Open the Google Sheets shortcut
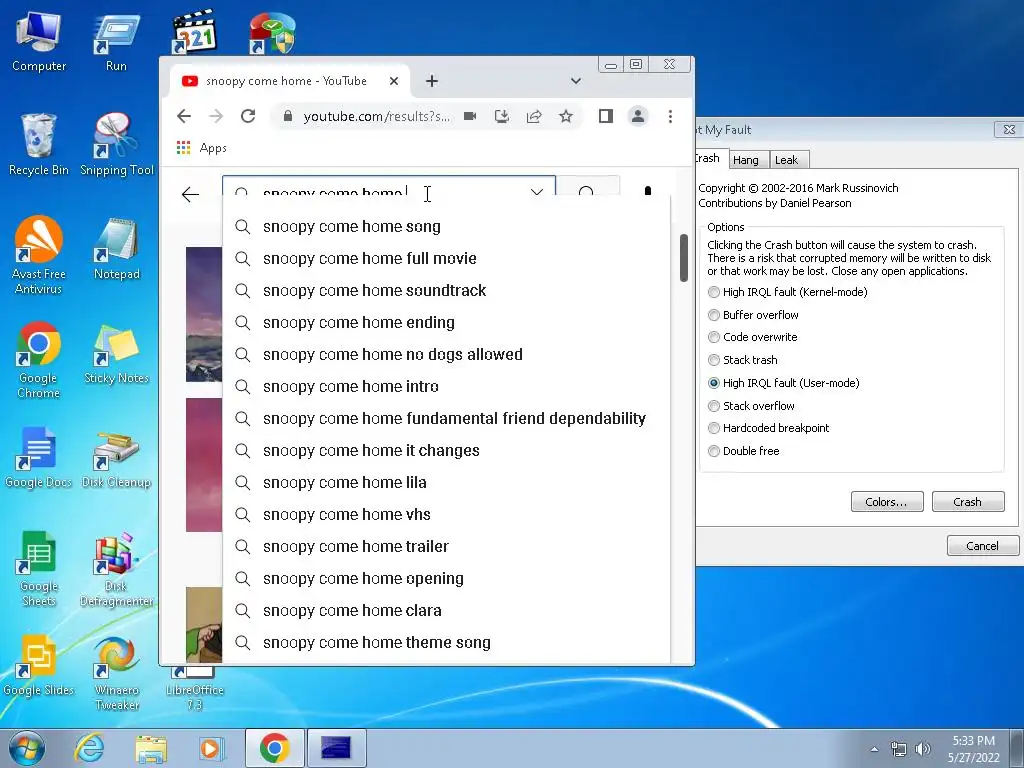 click(x=39, y=568)
